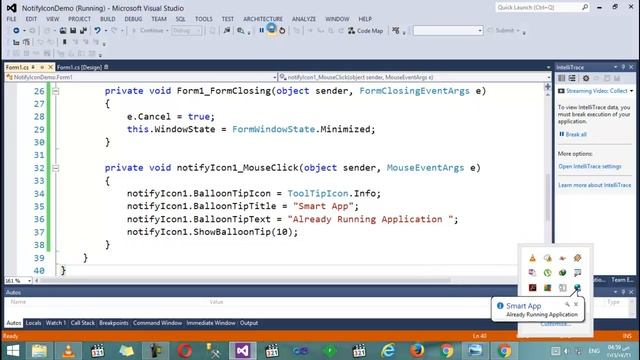
Task: Open the TOOLS menu
Action: [203, 19]
